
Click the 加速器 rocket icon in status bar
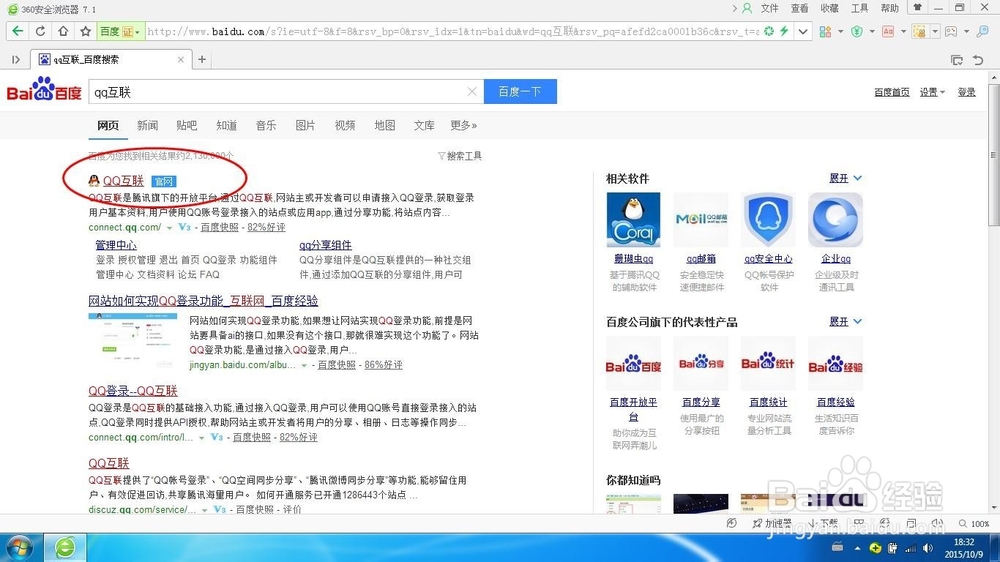point(772,523)
